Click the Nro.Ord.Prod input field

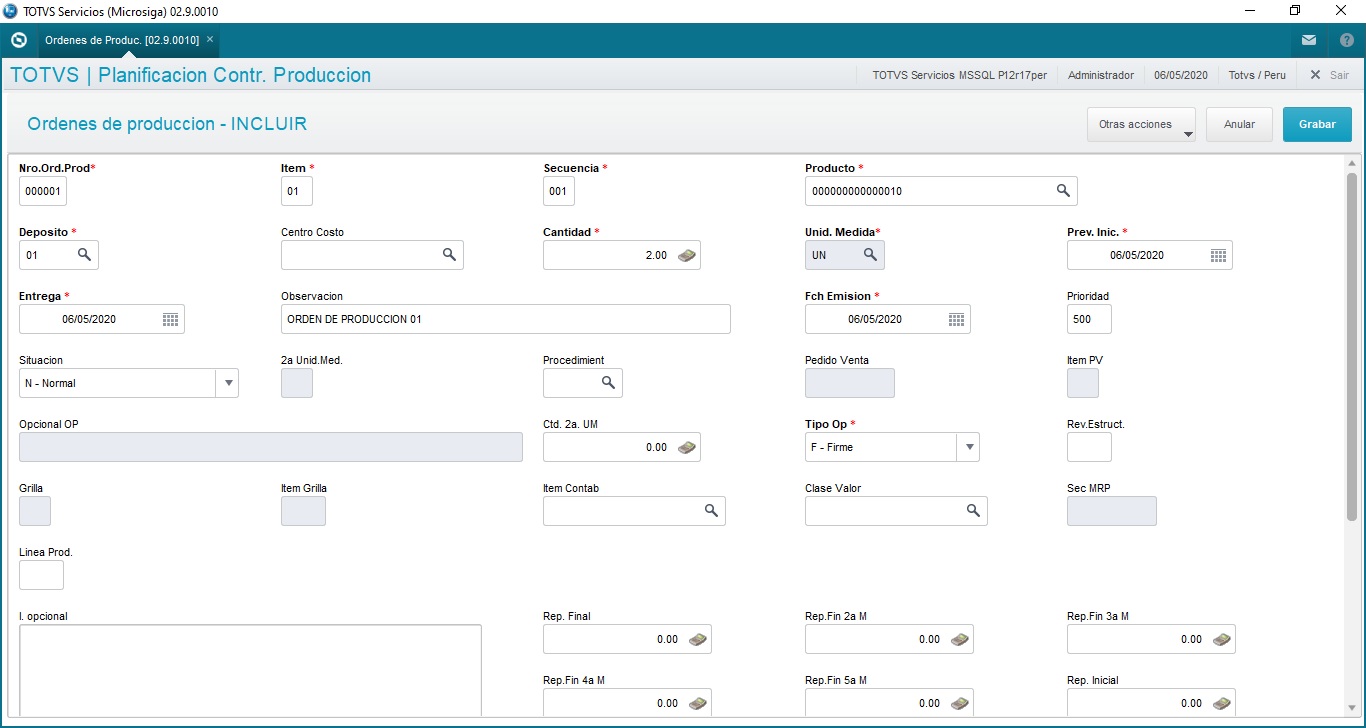coord(43,191)
